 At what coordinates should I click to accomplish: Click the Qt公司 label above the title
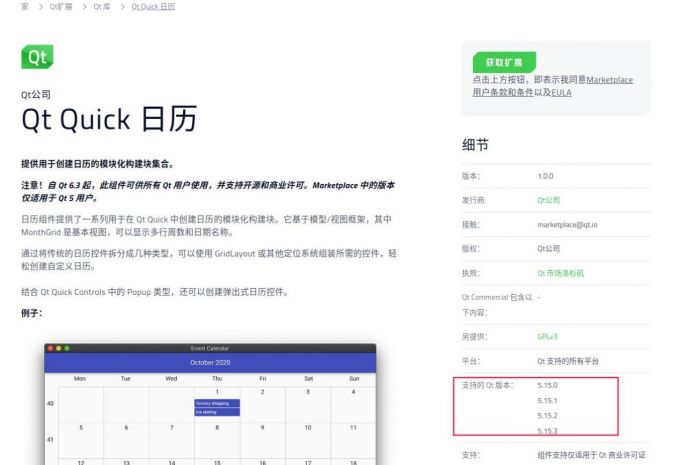(36, 95)
